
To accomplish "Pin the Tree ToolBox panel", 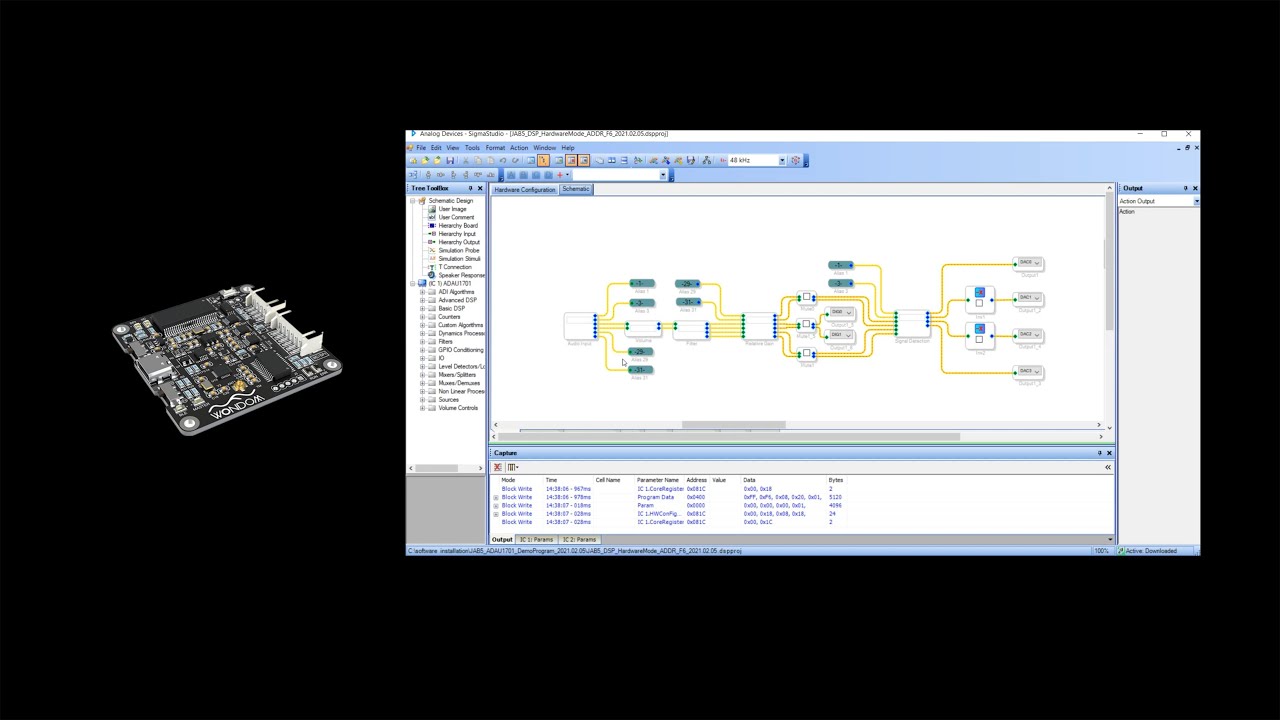I will [x=470, y=188].
